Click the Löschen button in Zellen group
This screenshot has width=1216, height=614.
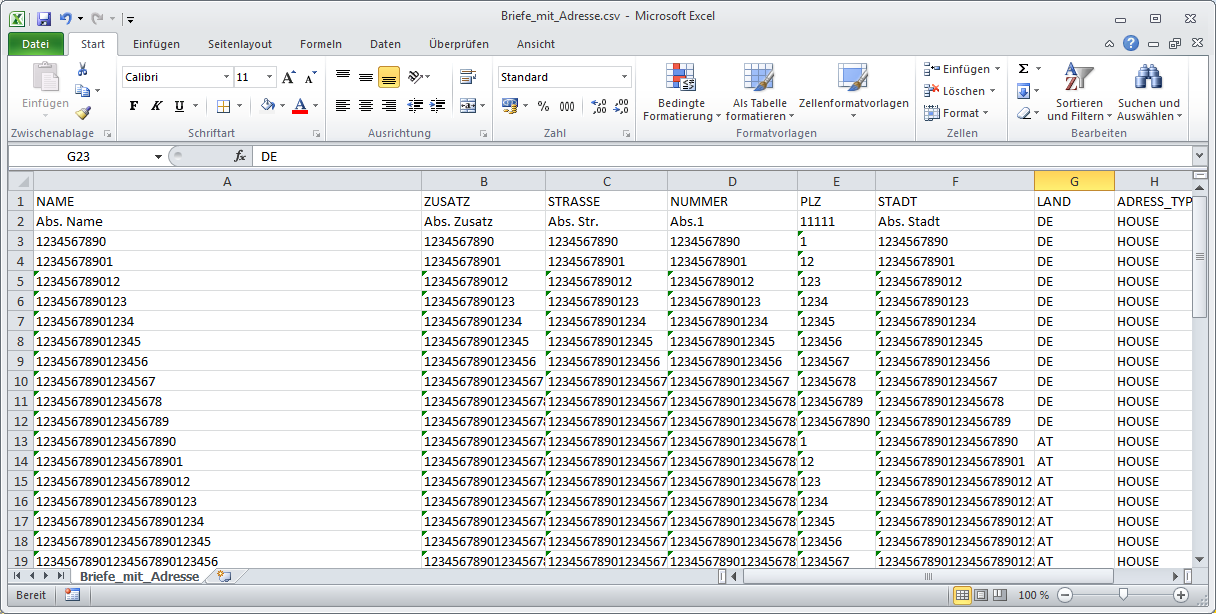(x=955, y=91)
